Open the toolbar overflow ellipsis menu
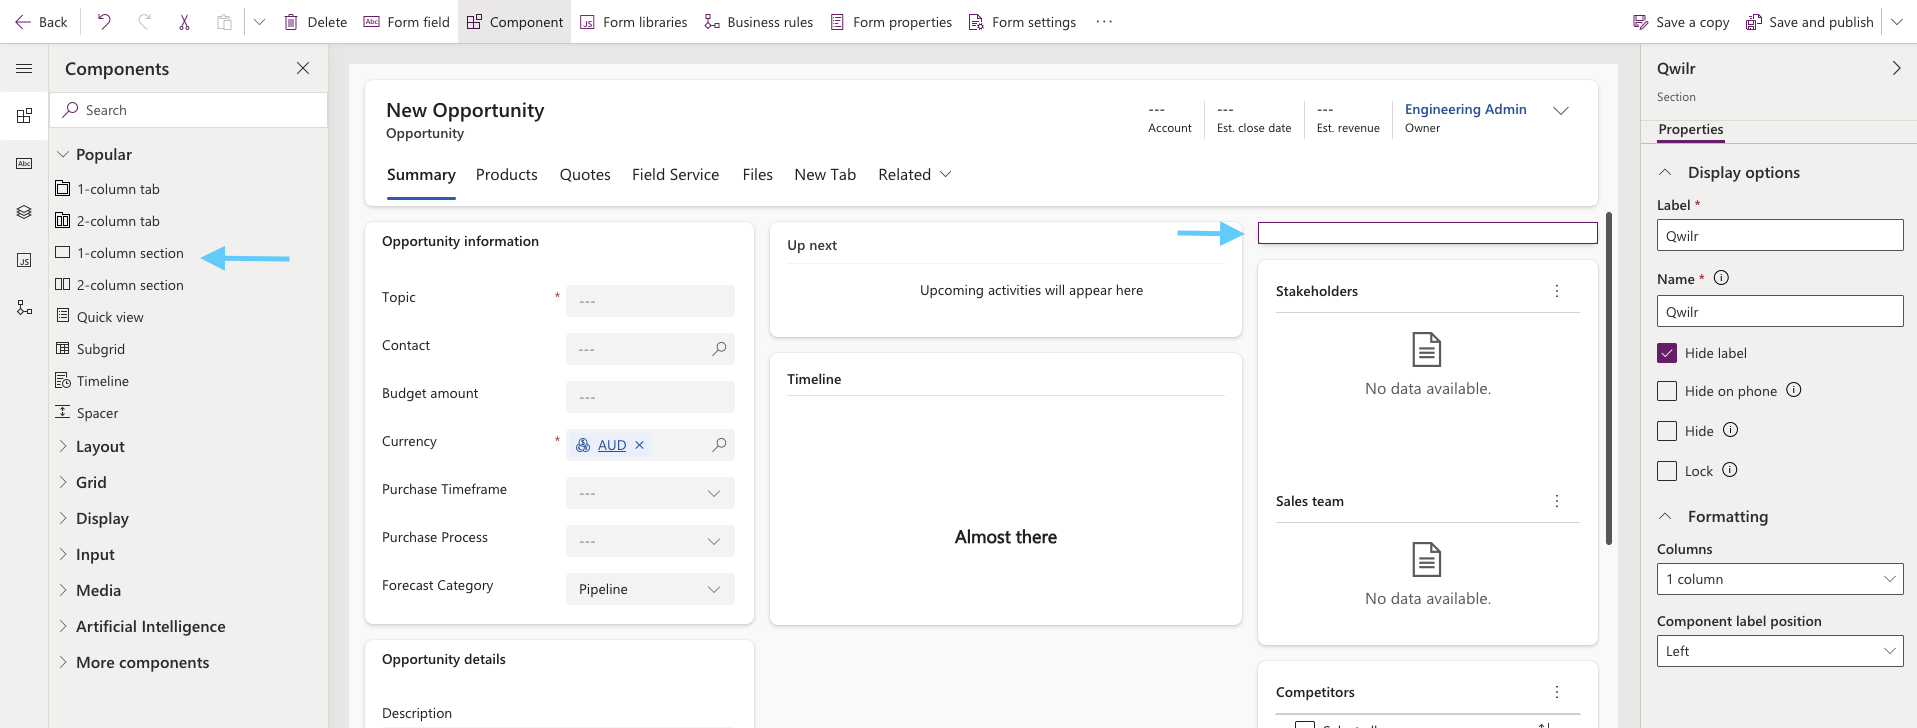This screenshot has width=1917, height=728. click(1104, 22)
